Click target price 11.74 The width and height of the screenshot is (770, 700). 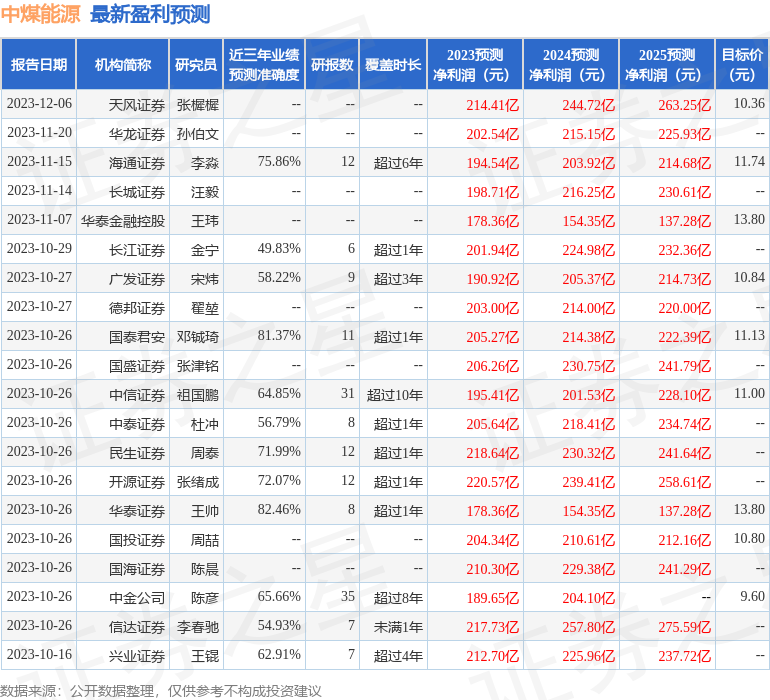tap(749, 162)
